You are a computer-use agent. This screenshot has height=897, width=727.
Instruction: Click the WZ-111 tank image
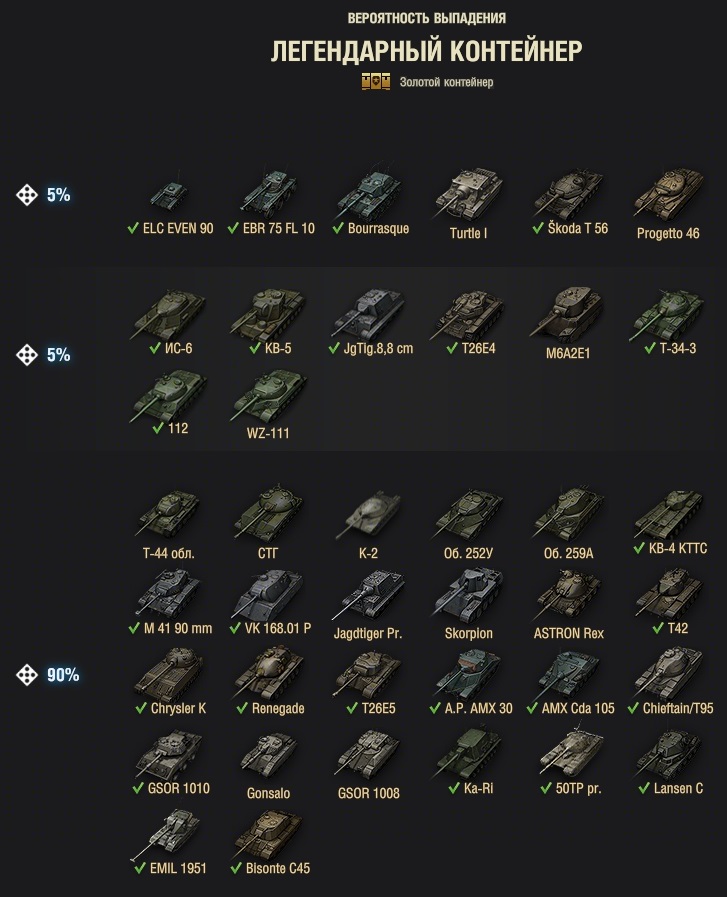pos(268,395)
